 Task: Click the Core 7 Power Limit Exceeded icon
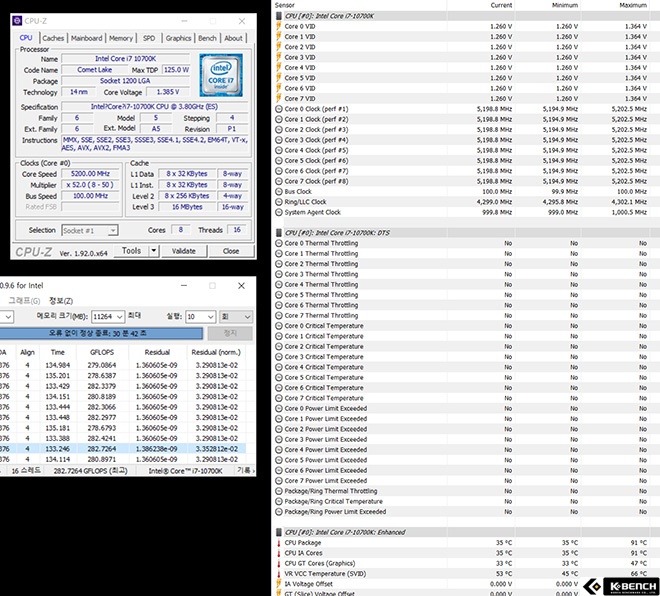(x=279, y=481)
